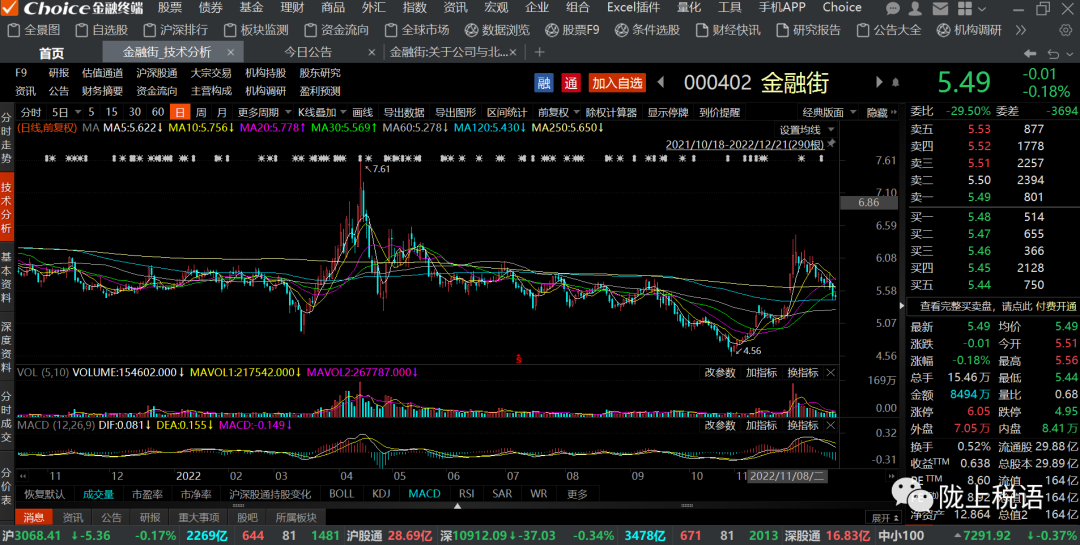Switch to 分时 intraday view

(x=31, y=112)
